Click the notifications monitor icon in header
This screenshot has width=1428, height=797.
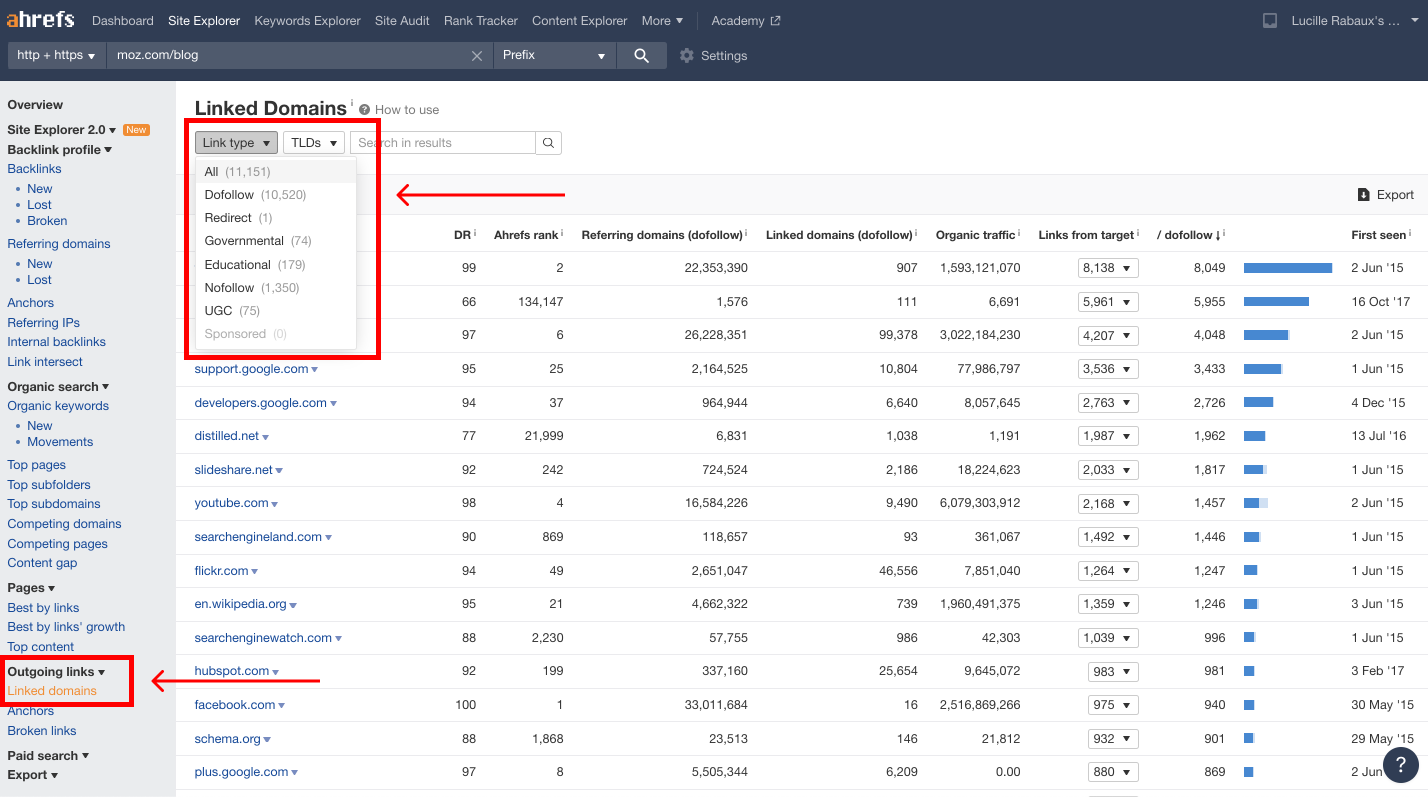(1270, 21)
